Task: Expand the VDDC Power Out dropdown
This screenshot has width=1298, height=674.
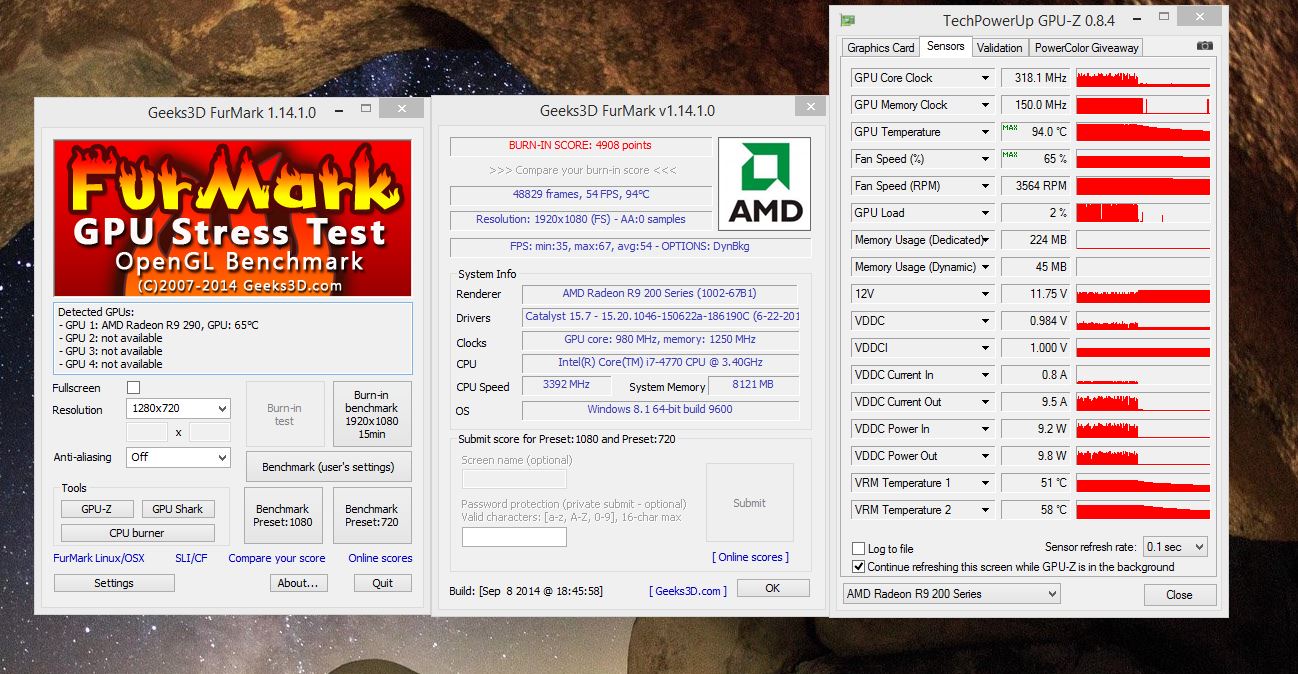Action: coord(986,456)
